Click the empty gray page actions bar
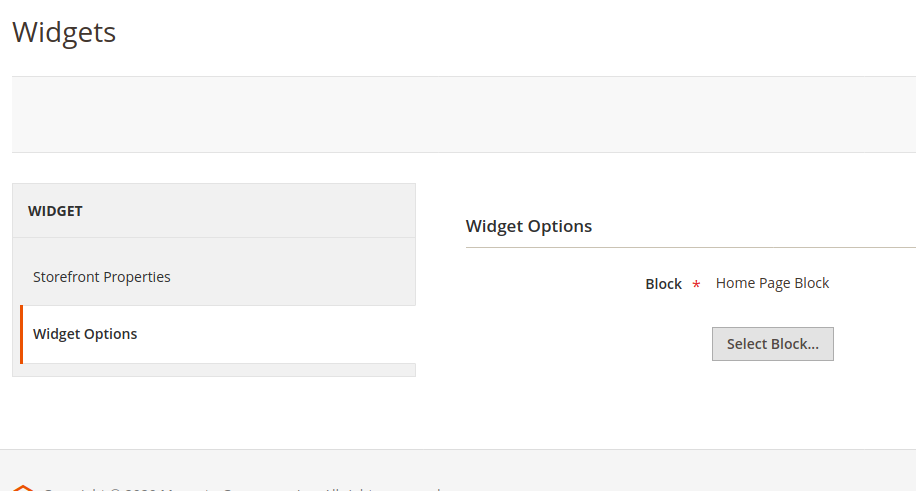This screenshot has width=916, height=491. click(460, 114)
